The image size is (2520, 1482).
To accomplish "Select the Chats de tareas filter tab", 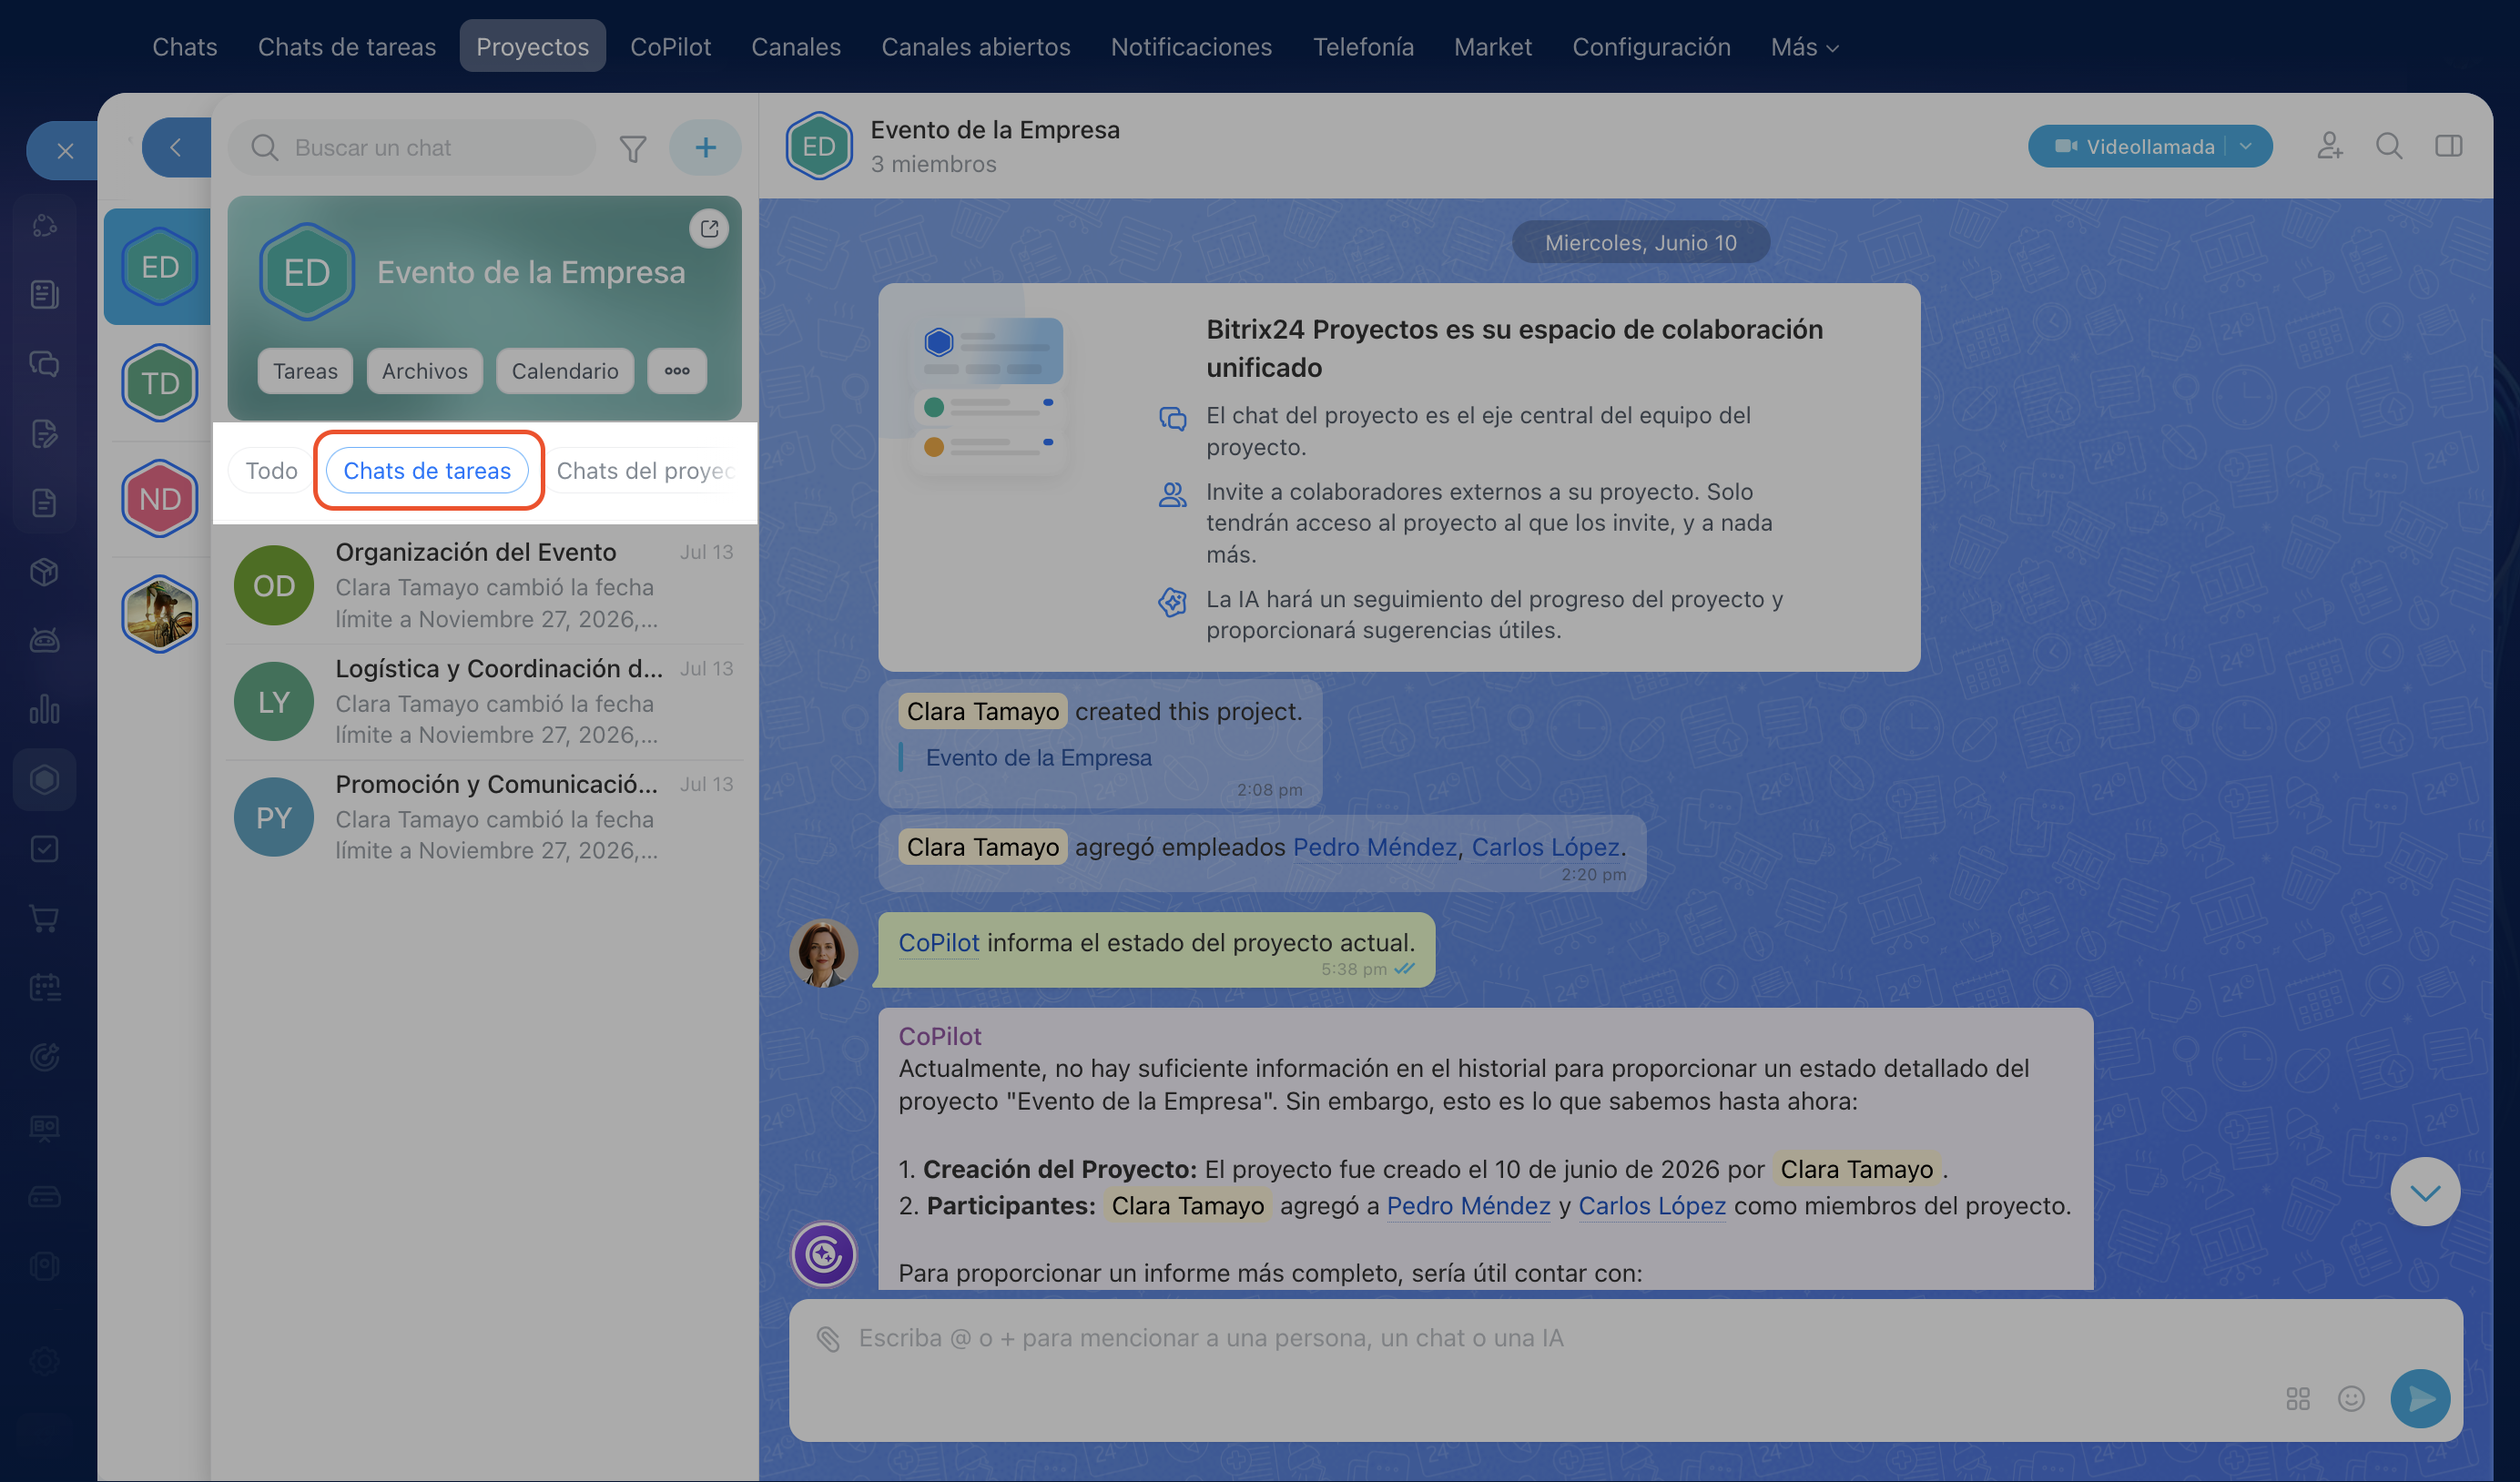I will click(x=427, y=471).
